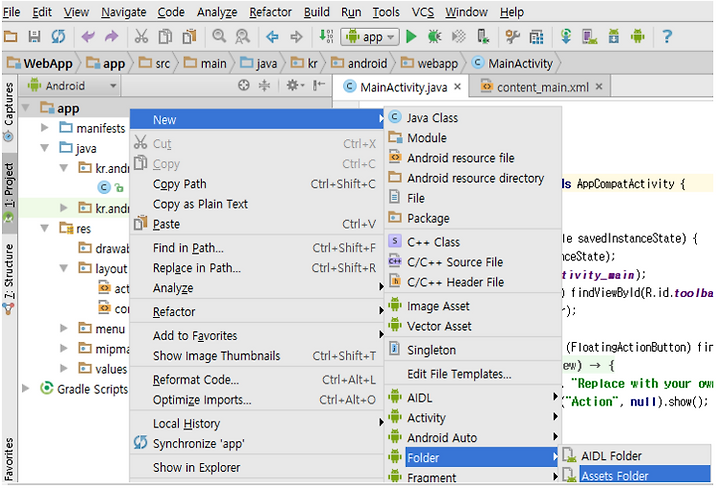720x489 pixels.
Task: Open the SDK Manager icon
Action: [x=613, y=36]
